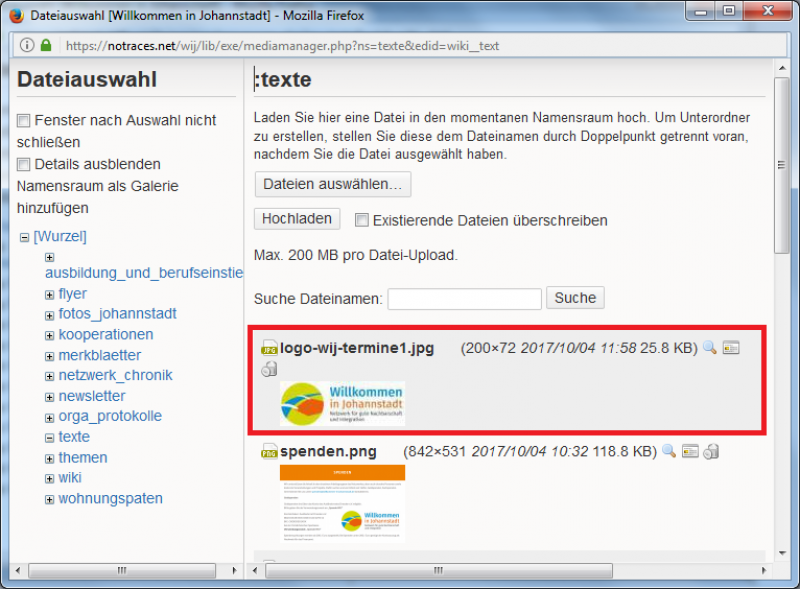The height and width of the screenshot is (589, 800).
Task: Open the ausbildung_und_berufseinstieg namespace link
Action: tap(144, 273)
